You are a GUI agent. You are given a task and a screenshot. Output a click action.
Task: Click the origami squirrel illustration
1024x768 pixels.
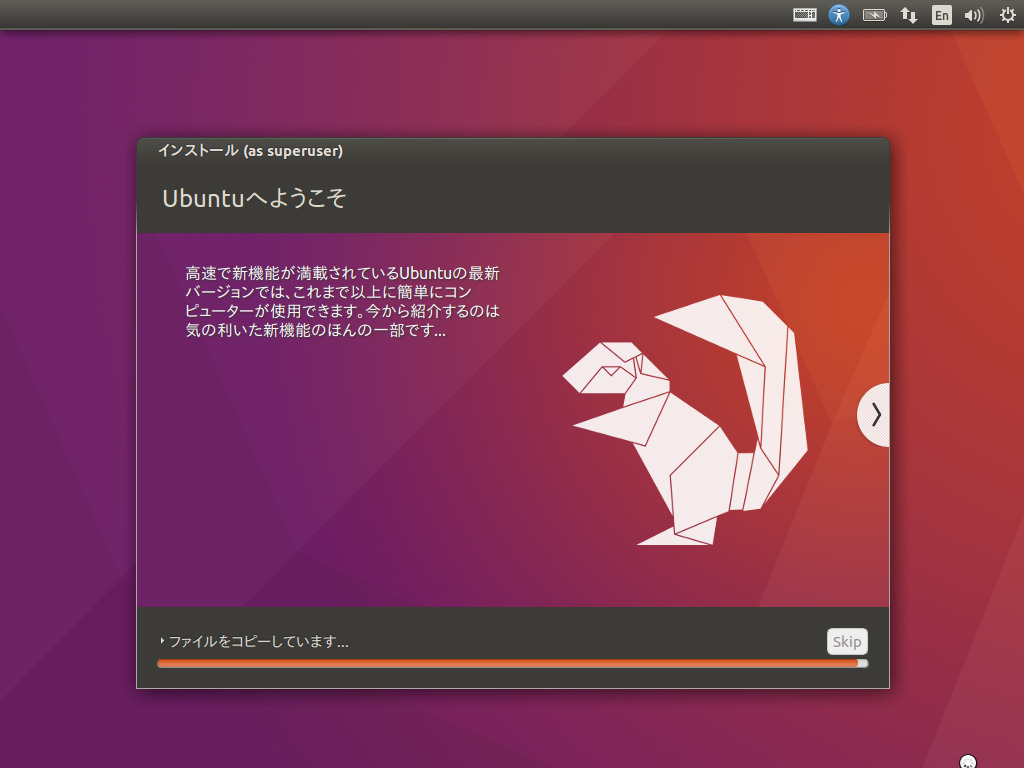click(x=685, y=420)
